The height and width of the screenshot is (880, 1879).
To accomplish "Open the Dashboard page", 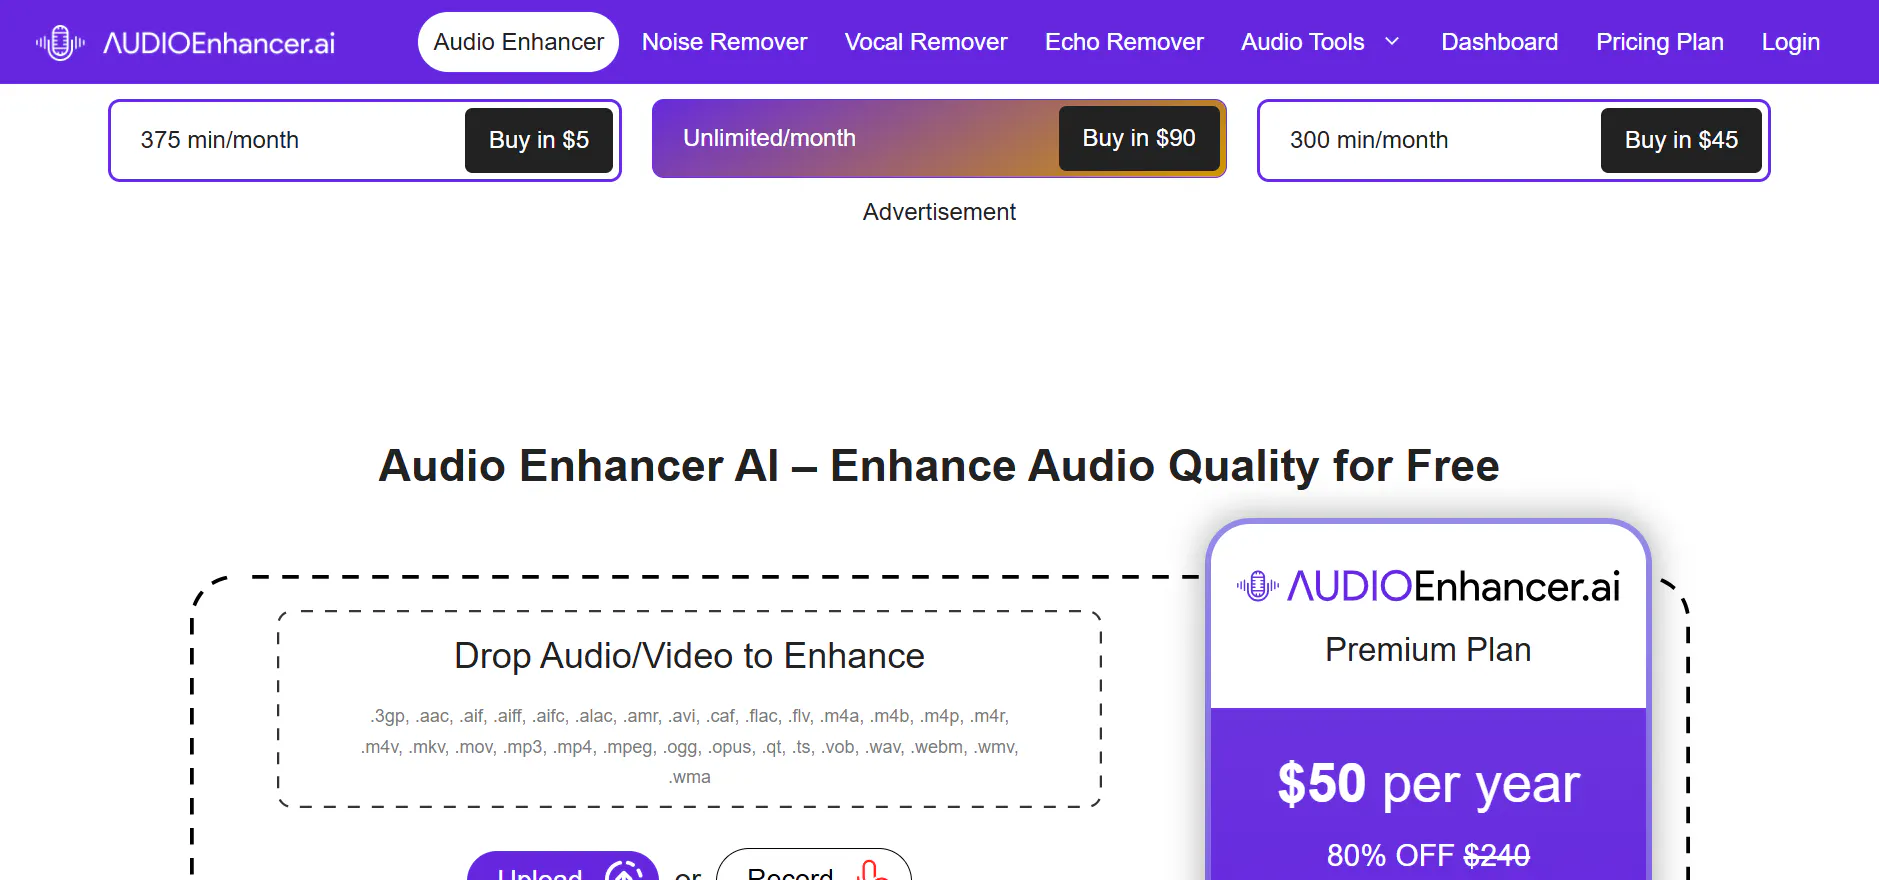I will (1499, 42).
